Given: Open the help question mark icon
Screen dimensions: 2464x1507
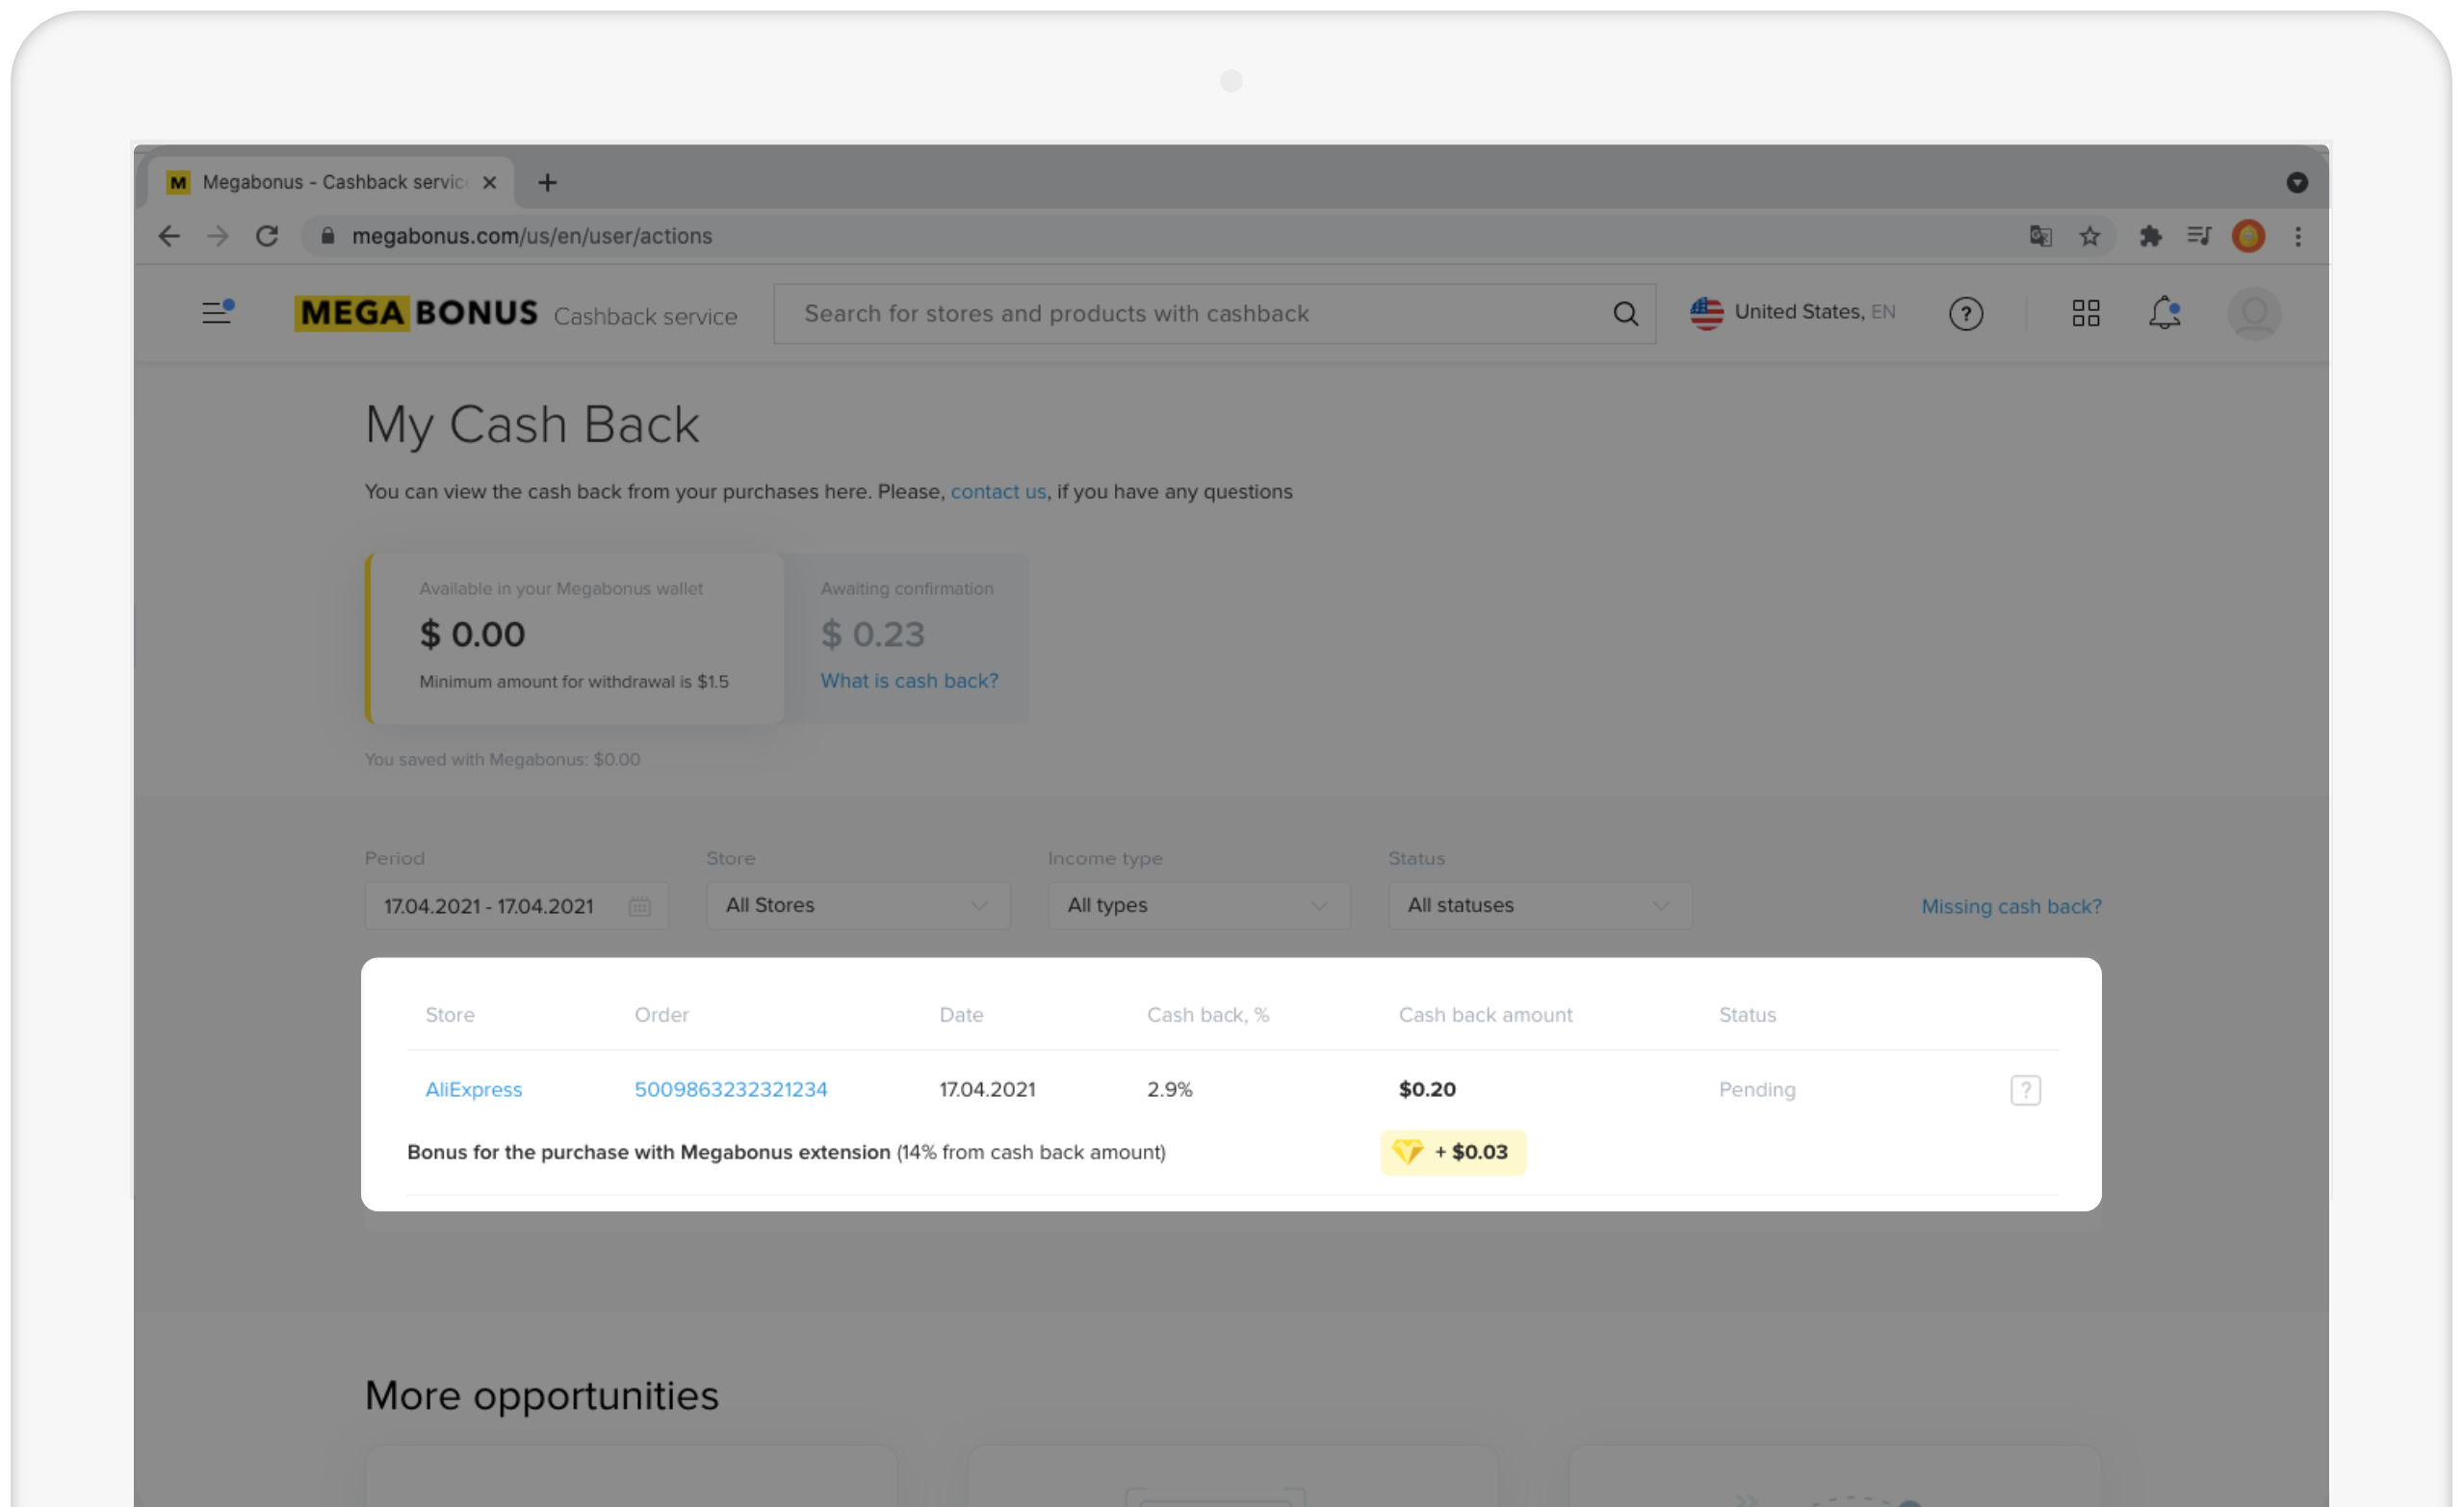Looking at the screenshot, I should tap(1965, 314).
